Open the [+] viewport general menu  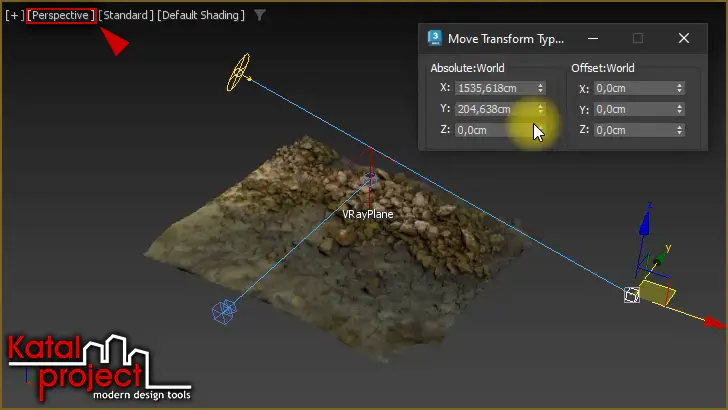pos(14,15)
